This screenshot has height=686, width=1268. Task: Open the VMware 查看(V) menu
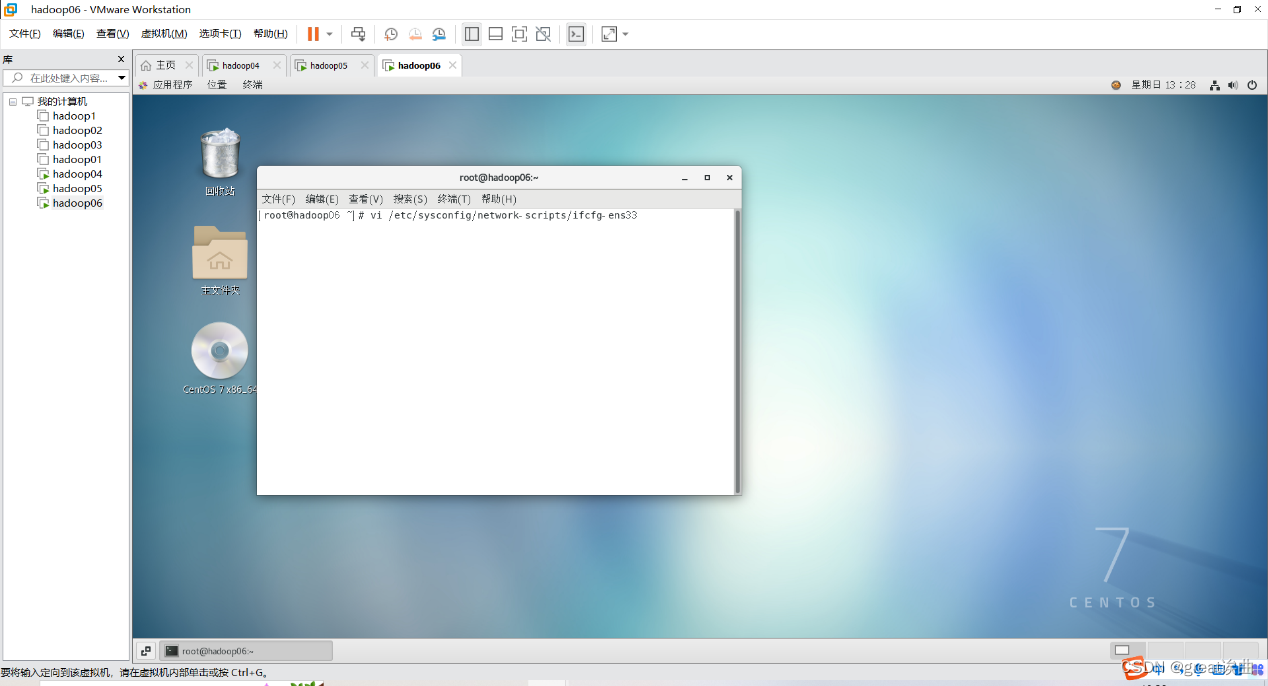(113, 34)
